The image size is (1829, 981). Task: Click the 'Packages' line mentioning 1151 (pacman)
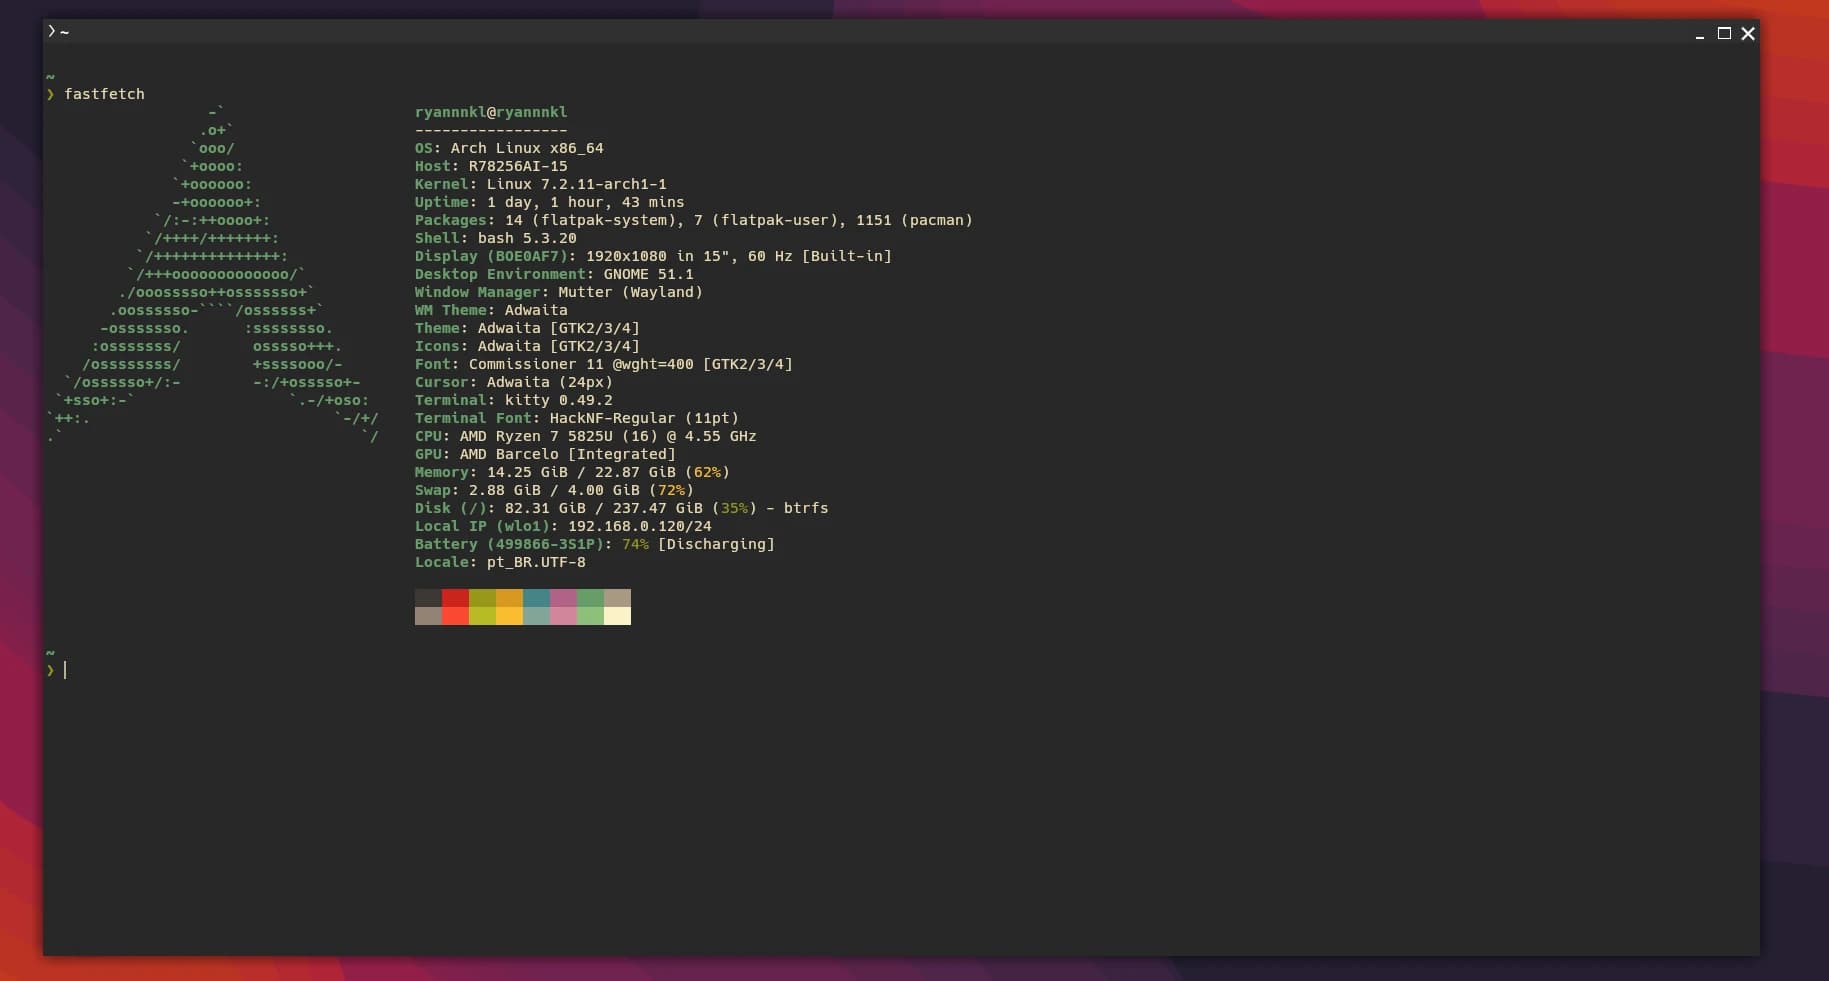tap(694, 220)
